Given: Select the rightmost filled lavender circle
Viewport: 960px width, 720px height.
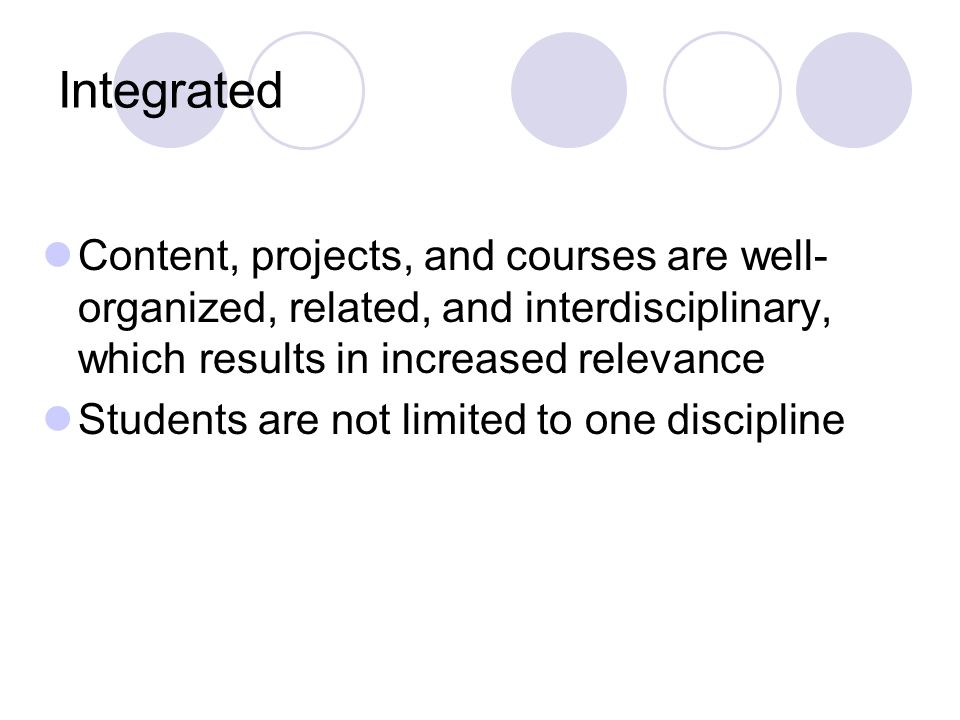Looking at the screenshot, I should tap(853, 90).
